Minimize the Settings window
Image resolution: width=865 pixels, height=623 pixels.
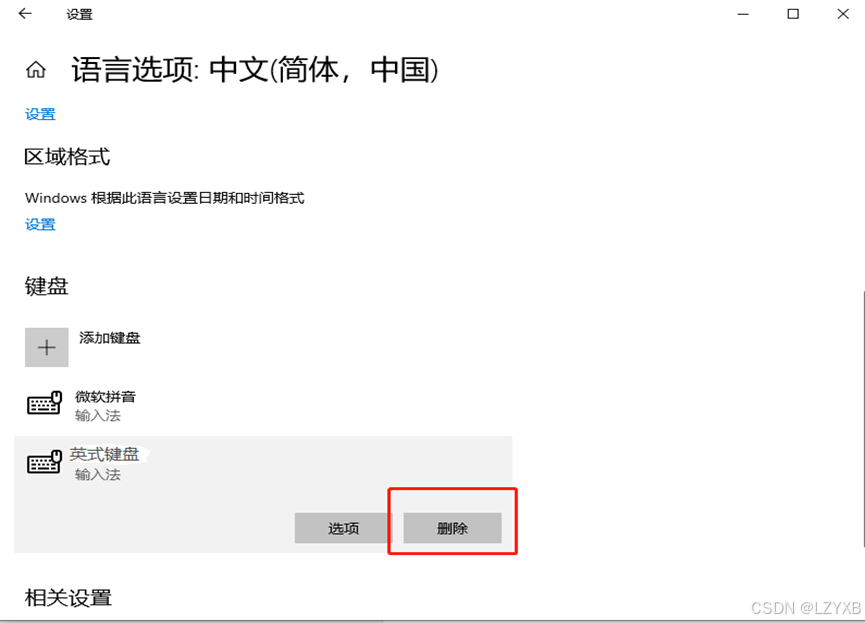pyautogui.click(x=743, y=14)
